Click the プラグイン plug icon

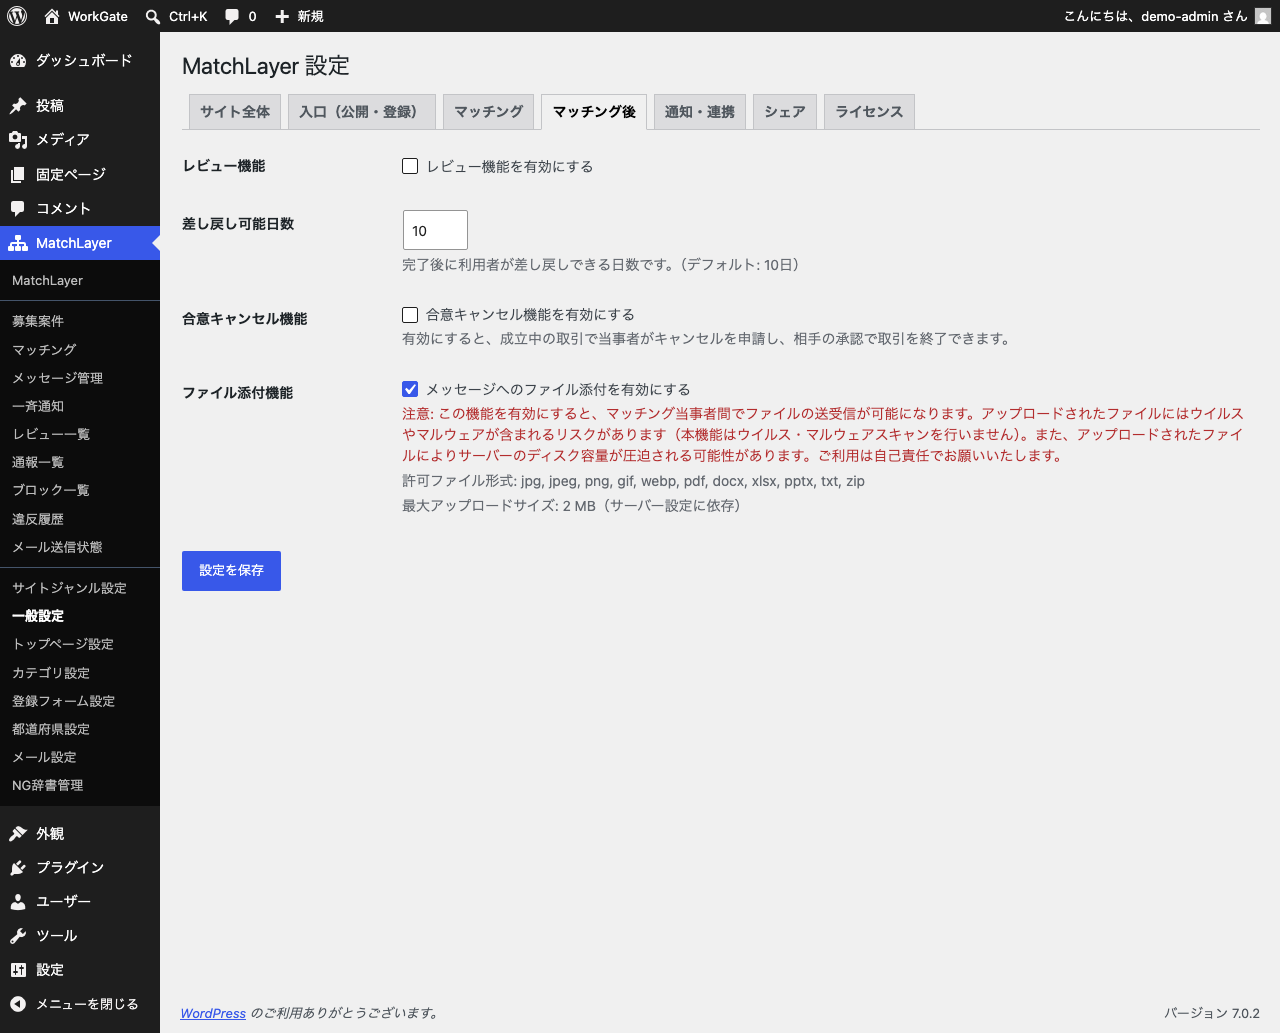18,868
